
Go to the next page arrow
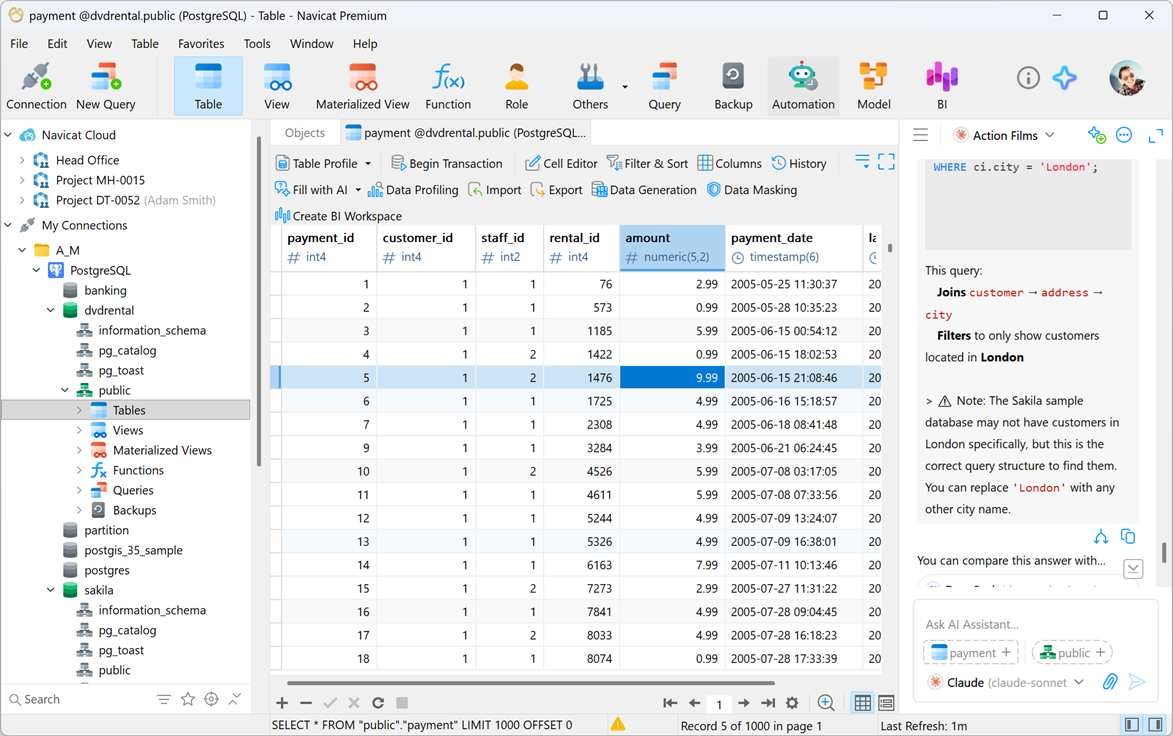(x=744, y=702)
